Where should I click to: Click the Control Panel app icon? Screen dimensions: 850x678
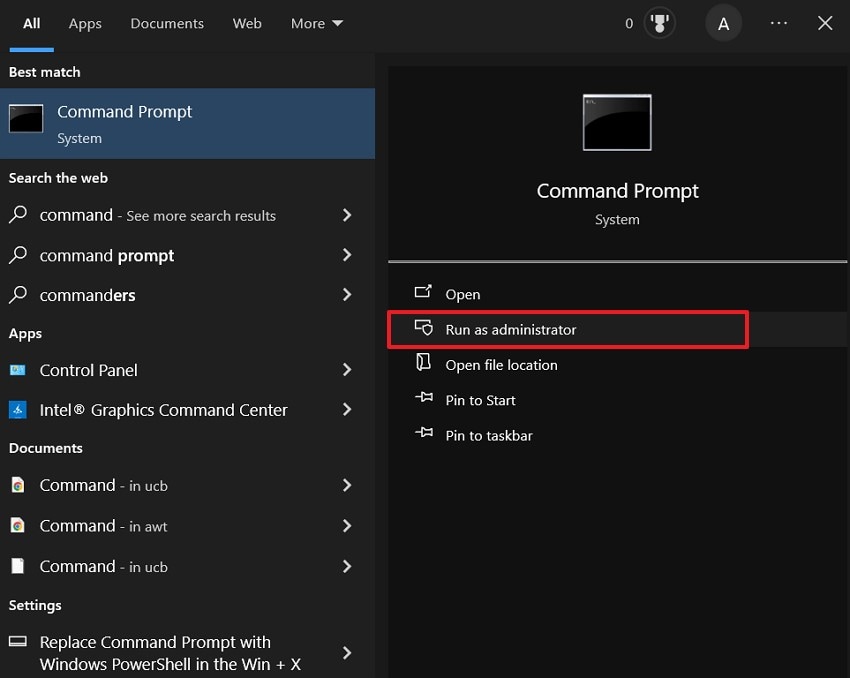pyautogui.click(x=17, y=370)
